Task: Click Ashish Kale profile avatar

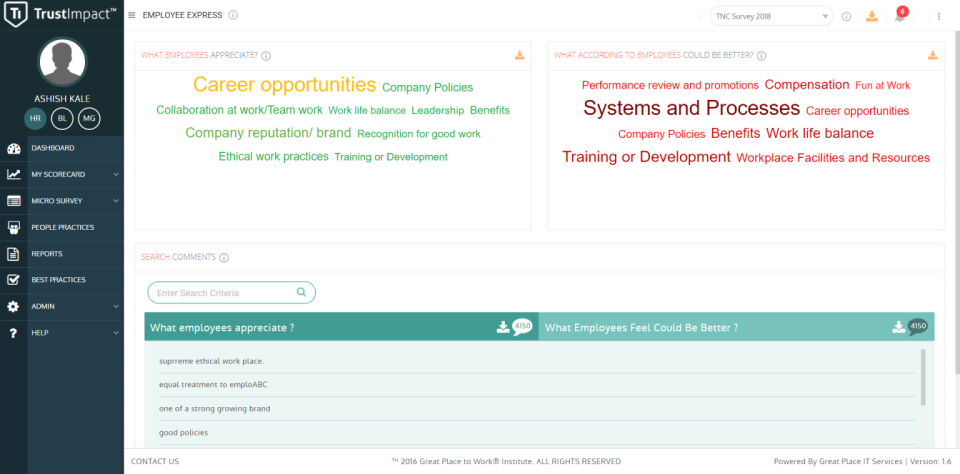Action: point(62,62)
